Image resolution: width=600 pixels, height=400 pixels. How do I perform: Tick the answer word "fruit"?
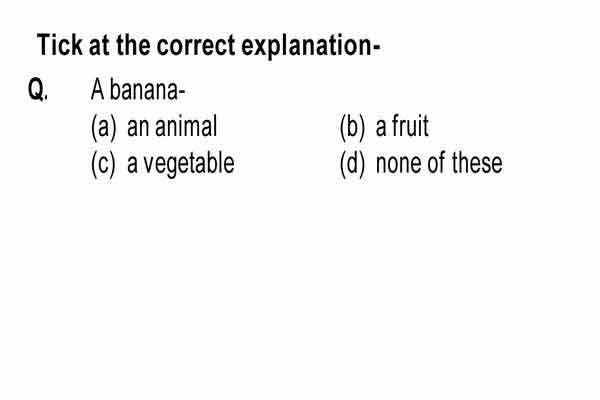[x=410, y=126]
